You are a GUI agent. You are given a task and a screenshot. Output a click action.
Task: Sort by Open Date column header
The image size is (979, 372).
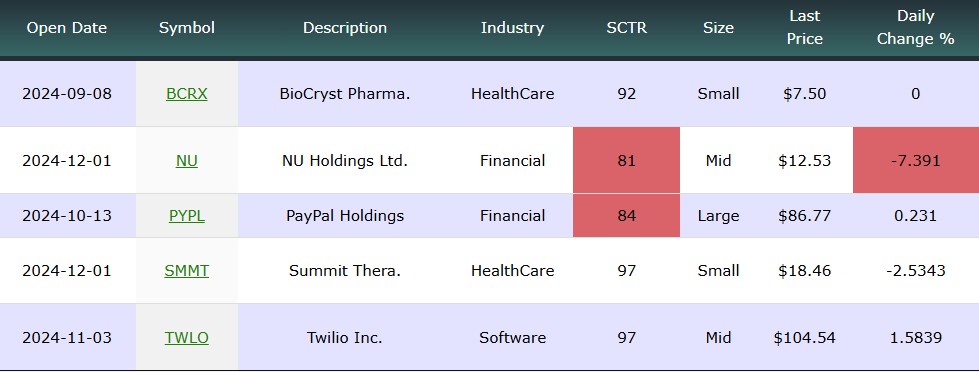tap(67, 28)
